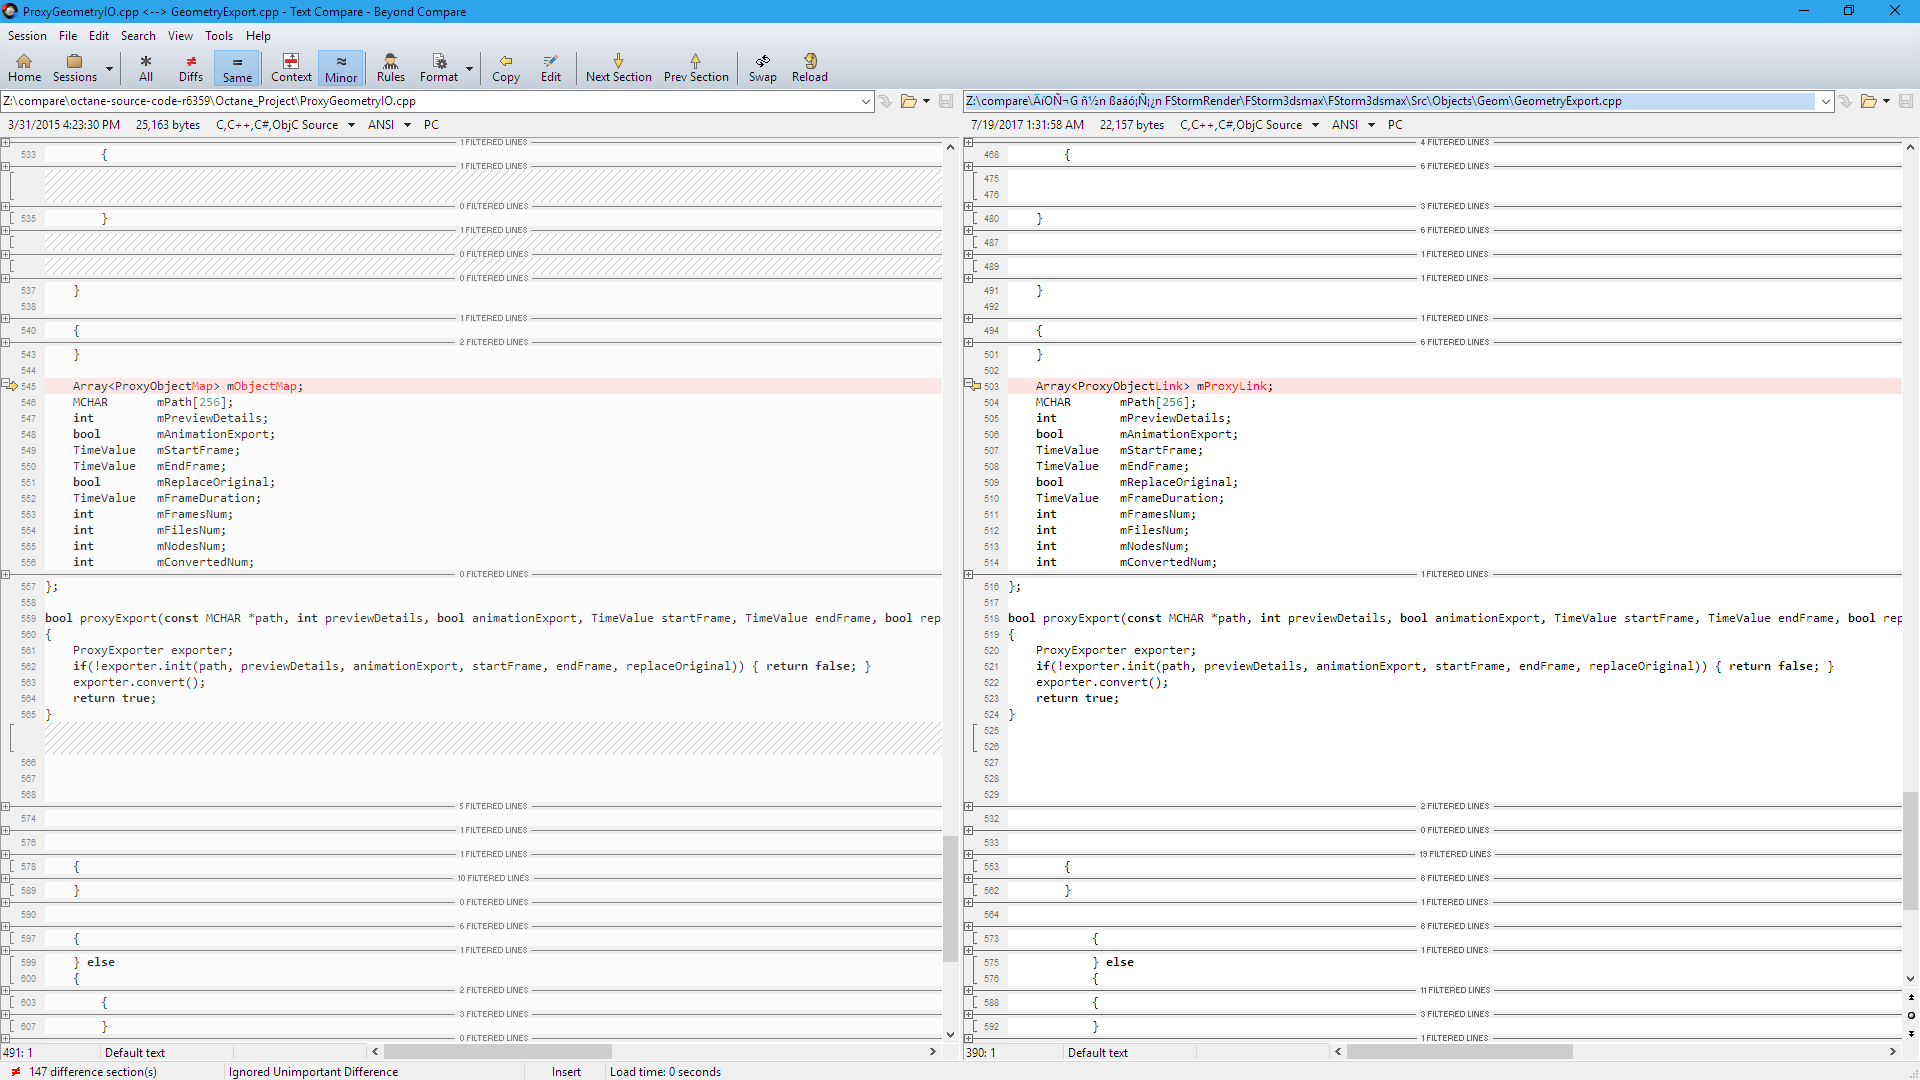Viewport: 1920px width, 1080px height.
Task: Reload the compared files
Action: (x=809, y=67)
